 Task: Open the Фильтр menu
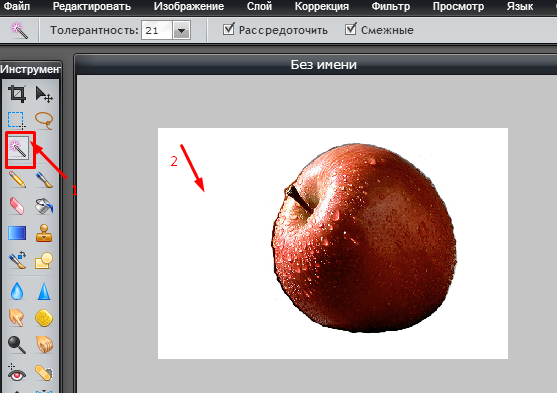click(x=390, y=6)
